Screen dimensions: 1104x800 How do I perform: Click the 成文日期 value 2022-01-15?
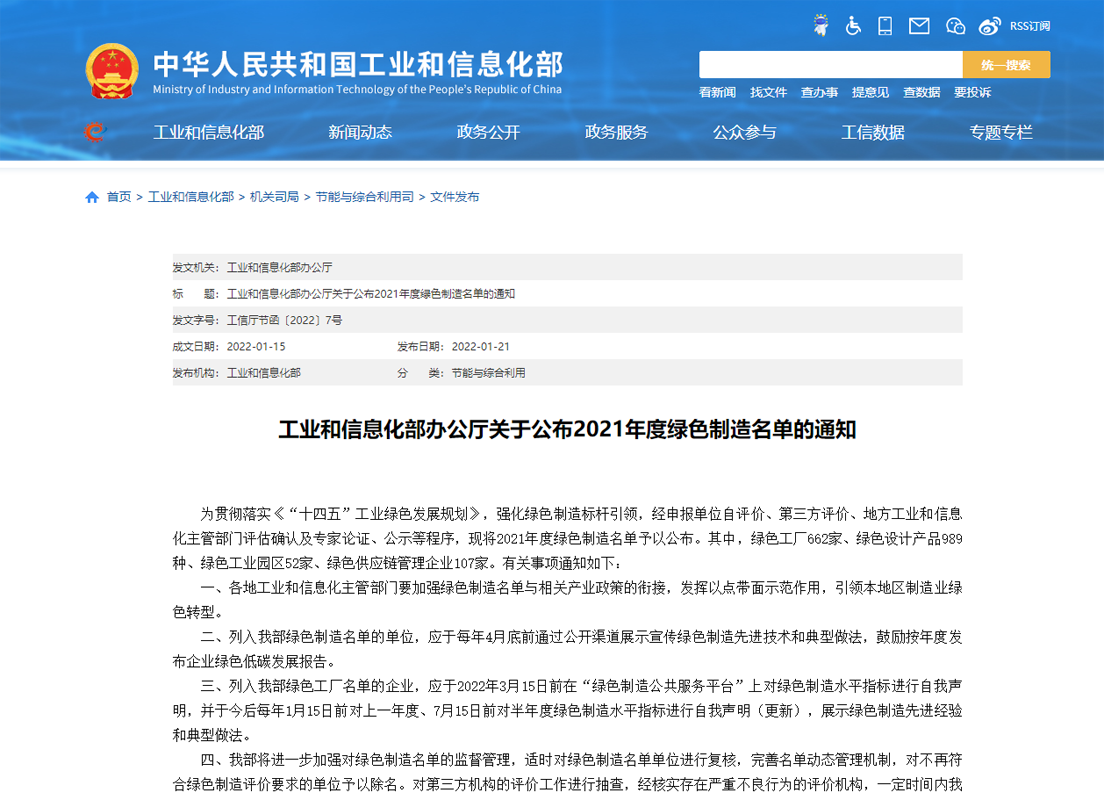(x=256, y=346)
